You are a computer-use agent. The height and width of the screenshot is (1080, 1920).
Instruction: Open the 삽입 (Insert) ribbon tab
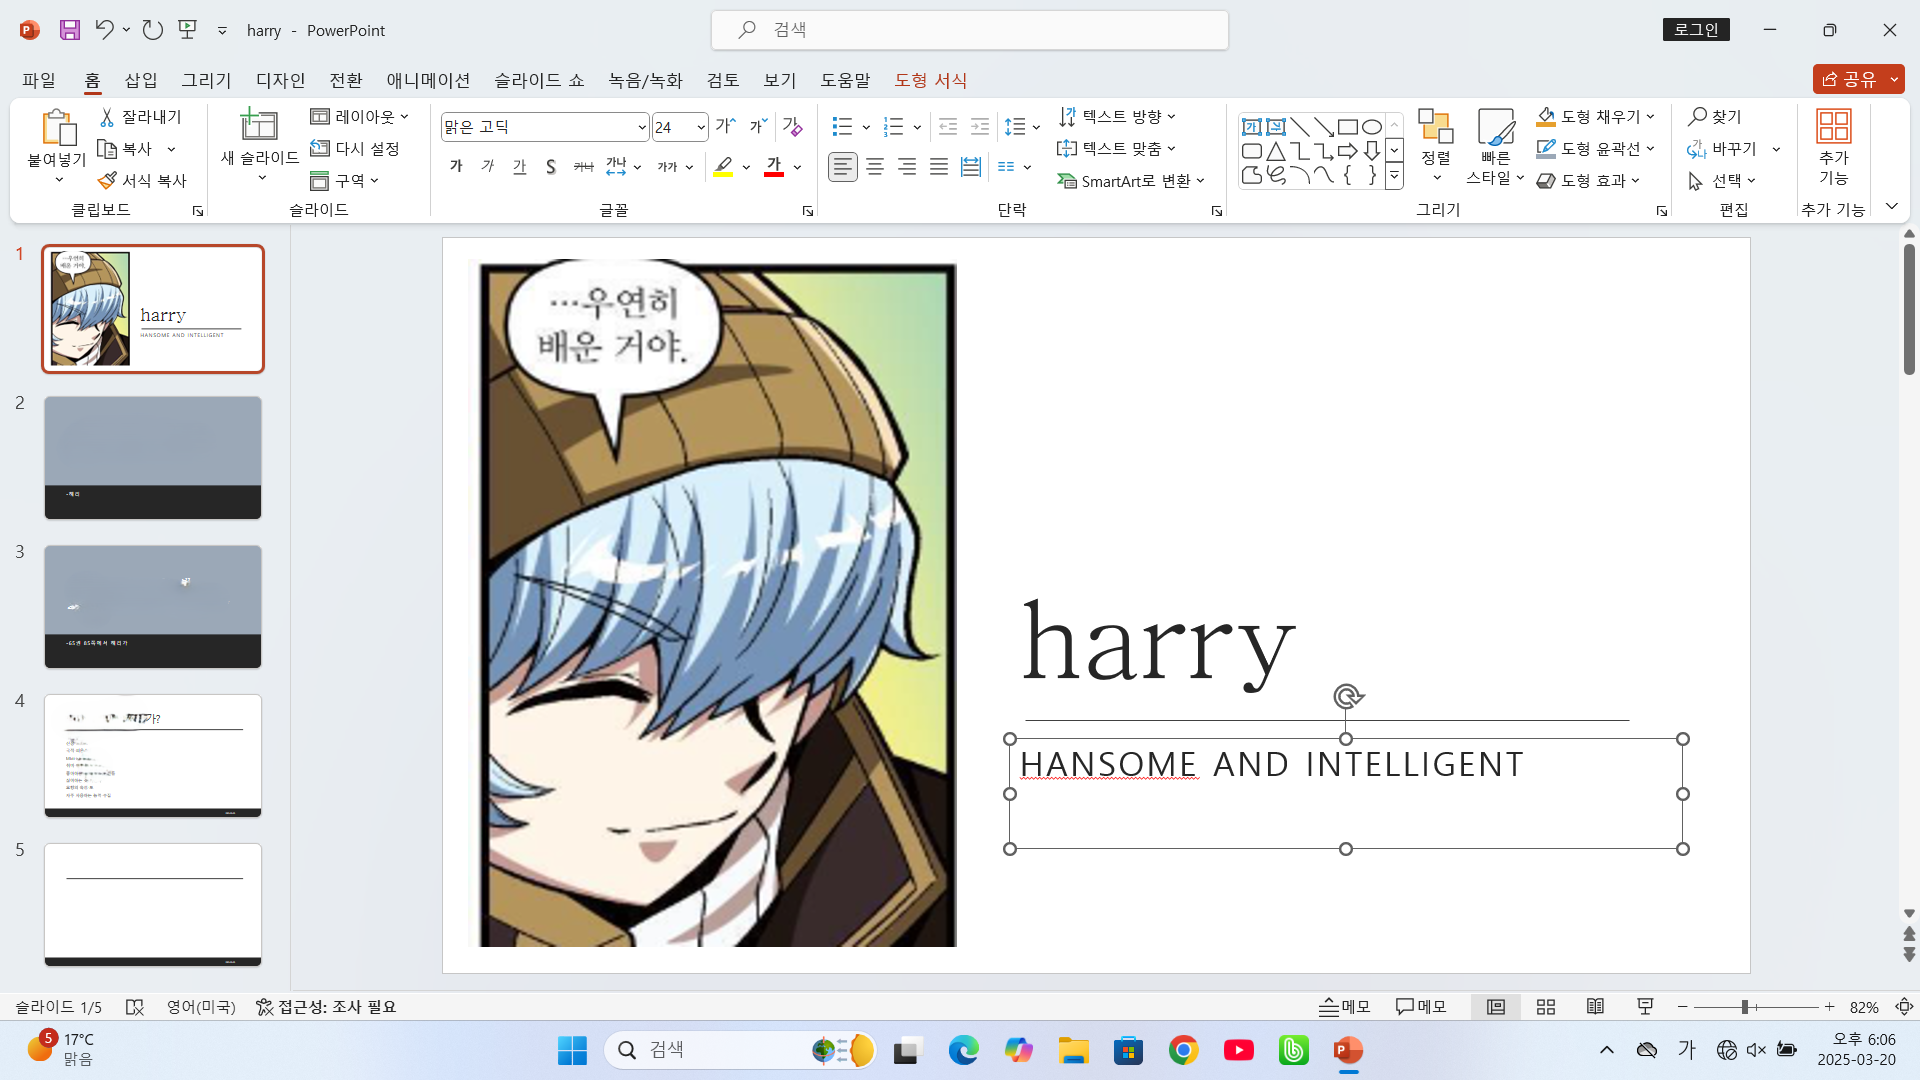(x=141, y=80)
